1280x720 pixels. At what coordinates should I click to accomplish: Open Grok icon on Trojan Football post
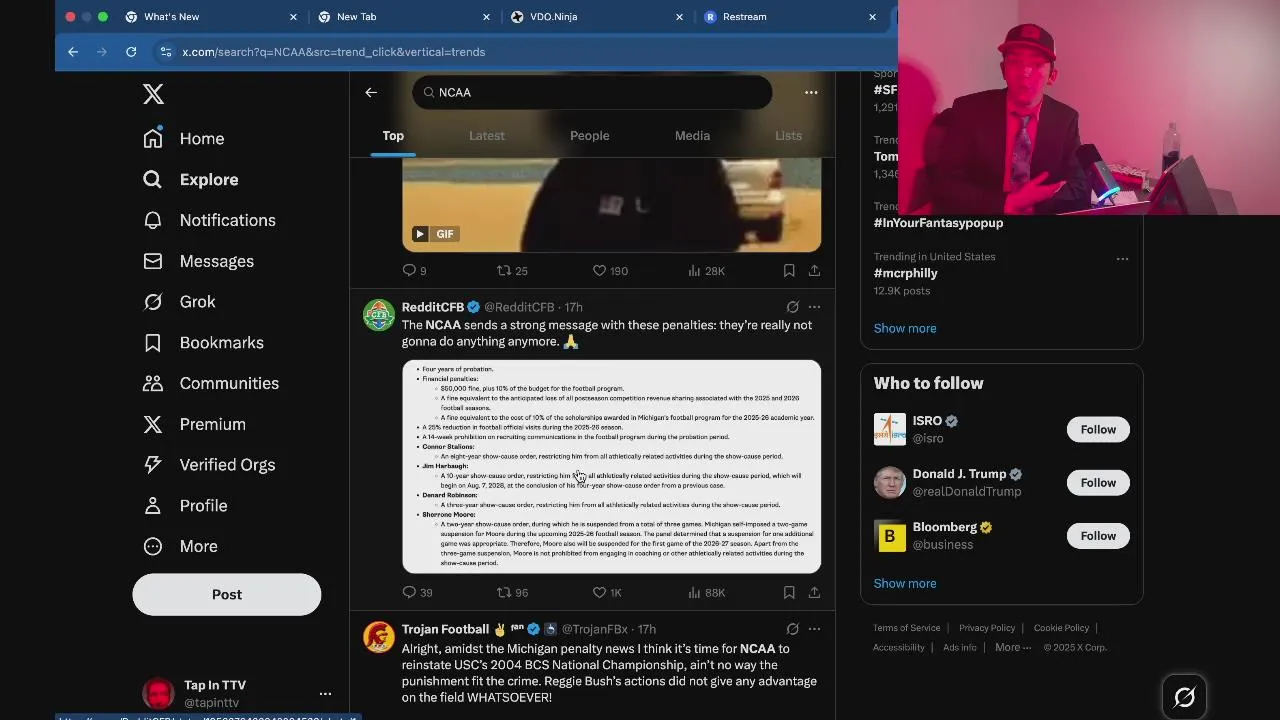pos(792,629)
